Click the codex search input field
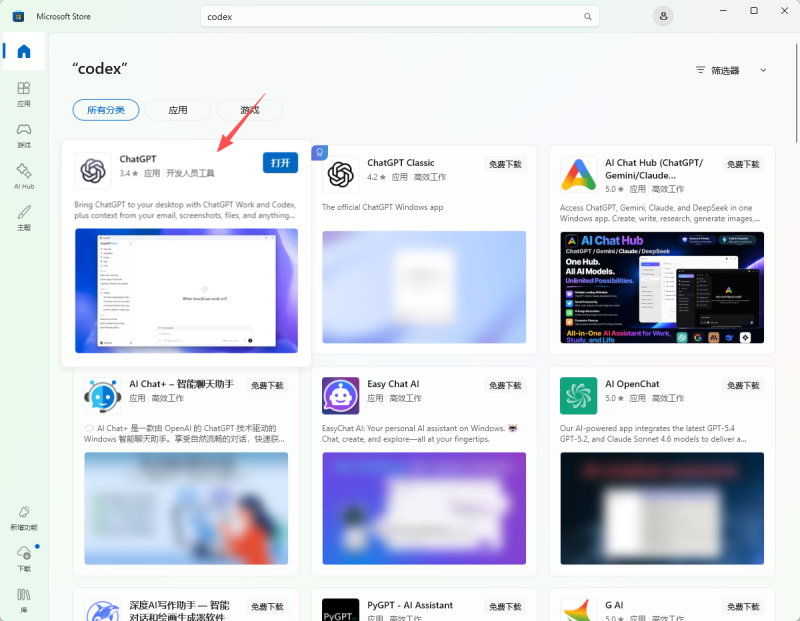Screen dimensions: 800x621 399,16
